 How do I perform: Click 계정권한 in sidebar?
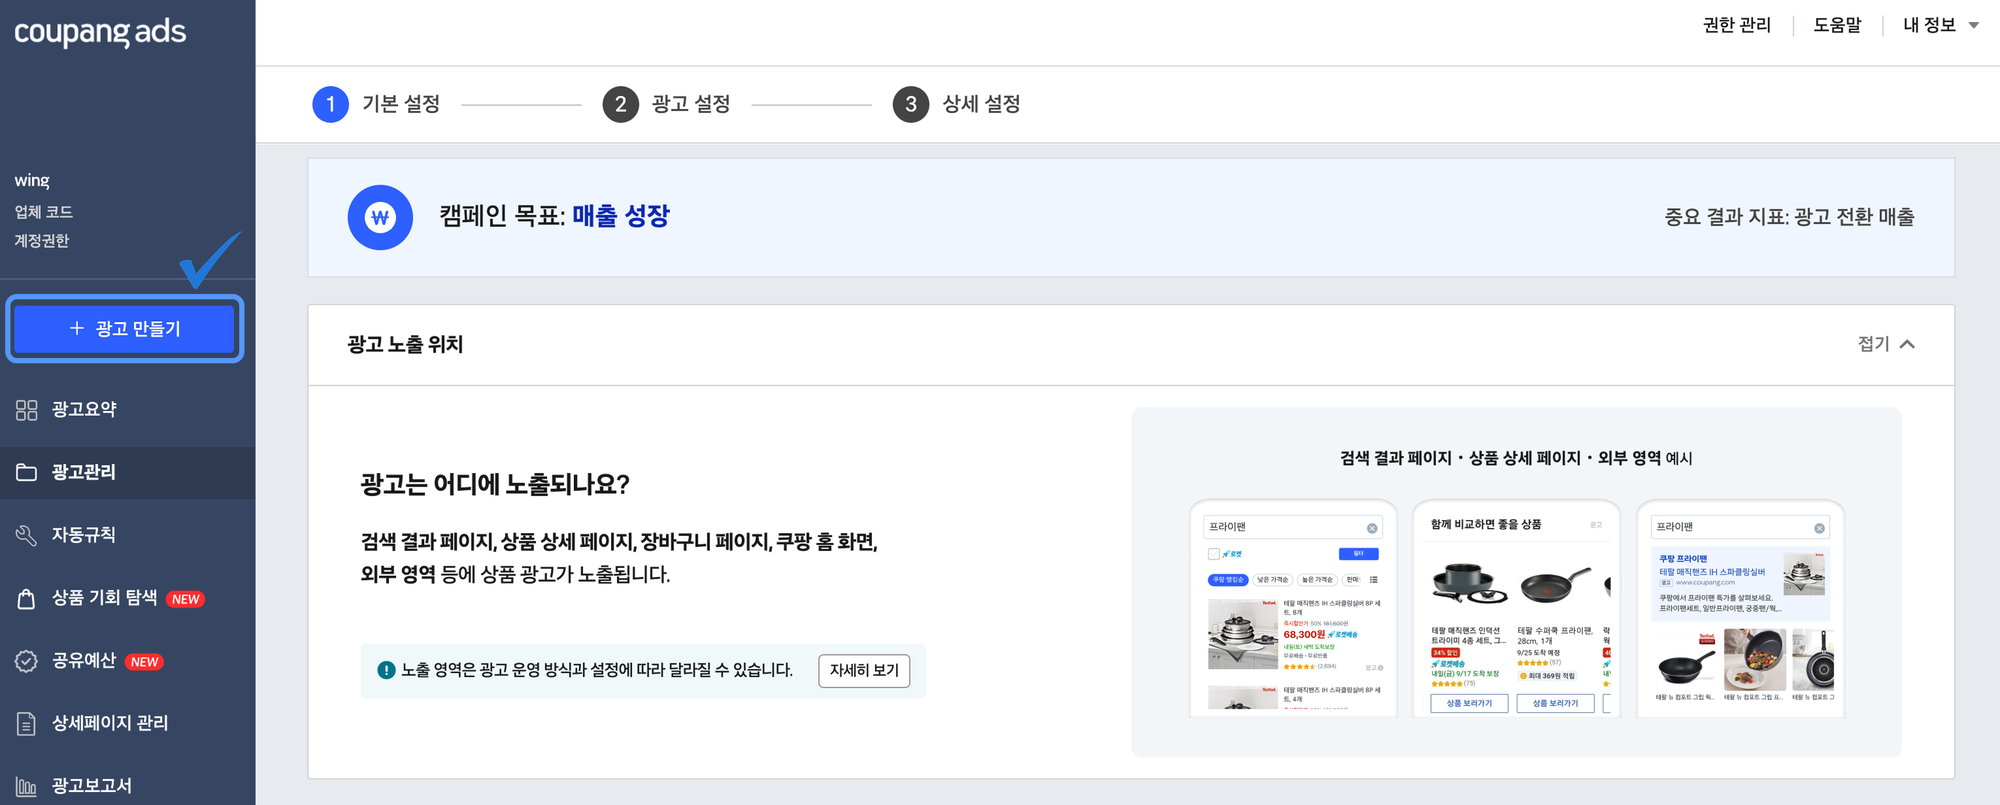pos(42,241)
